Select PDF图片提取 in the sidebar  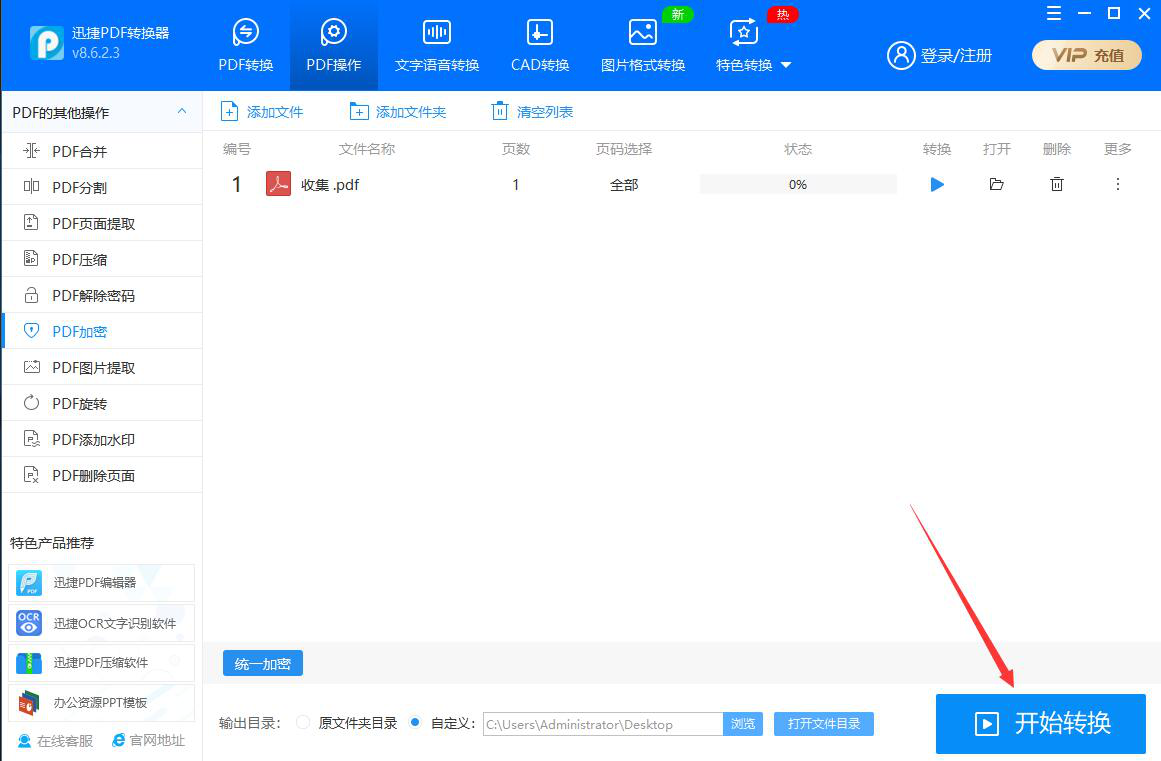[102, 367]
